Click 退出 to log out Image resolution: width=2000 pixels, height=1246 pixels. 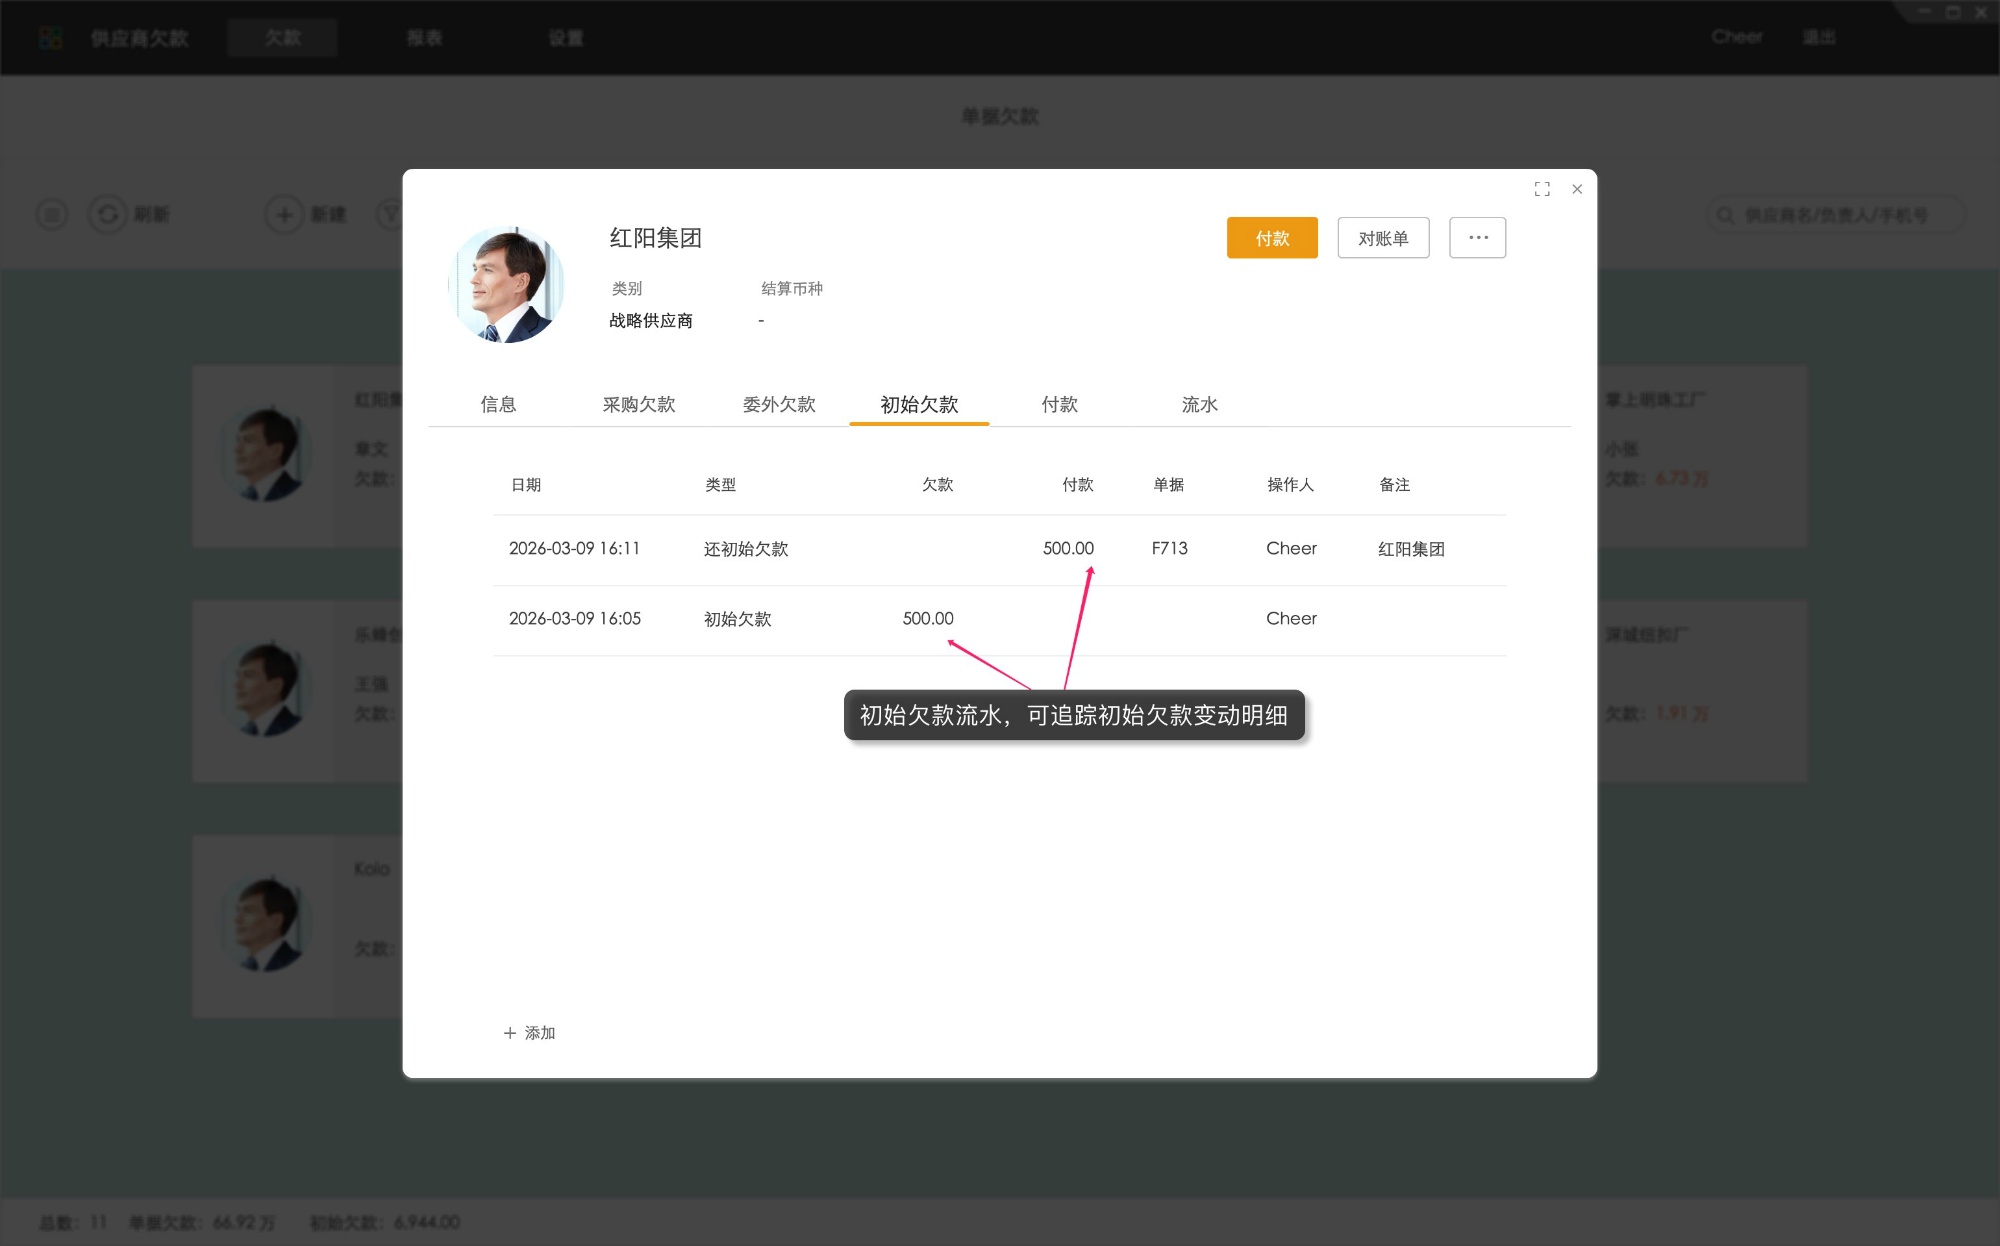[x=1820, y=37]
